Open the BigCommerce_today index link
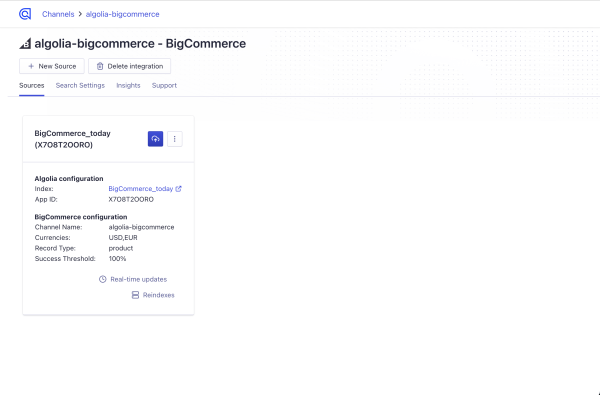600x395 pixels. point(141,189)
